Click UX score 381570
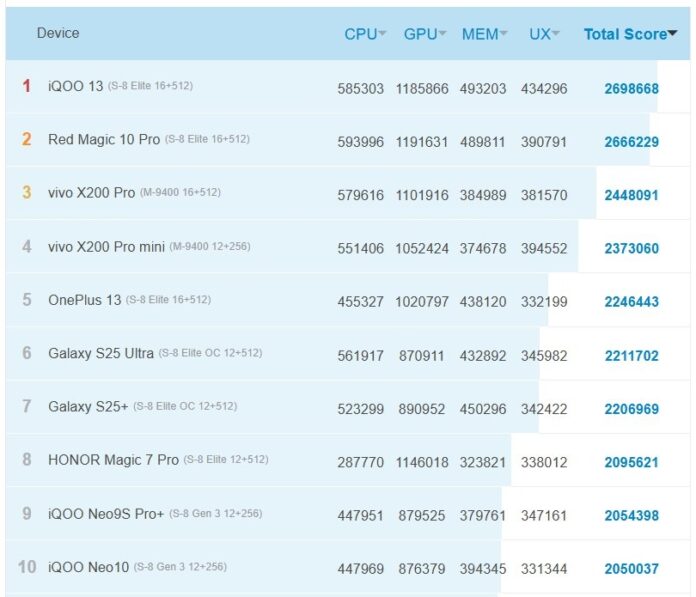This screenshot has width=696, height=597. pyautogui.click(x=544, y=195)
